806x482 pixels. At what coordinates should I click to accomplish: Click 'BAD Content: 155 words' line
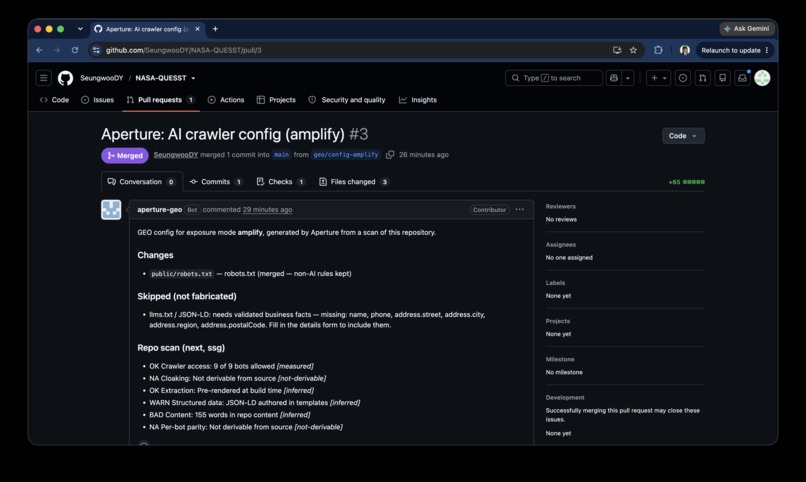[x=229, y=415]
